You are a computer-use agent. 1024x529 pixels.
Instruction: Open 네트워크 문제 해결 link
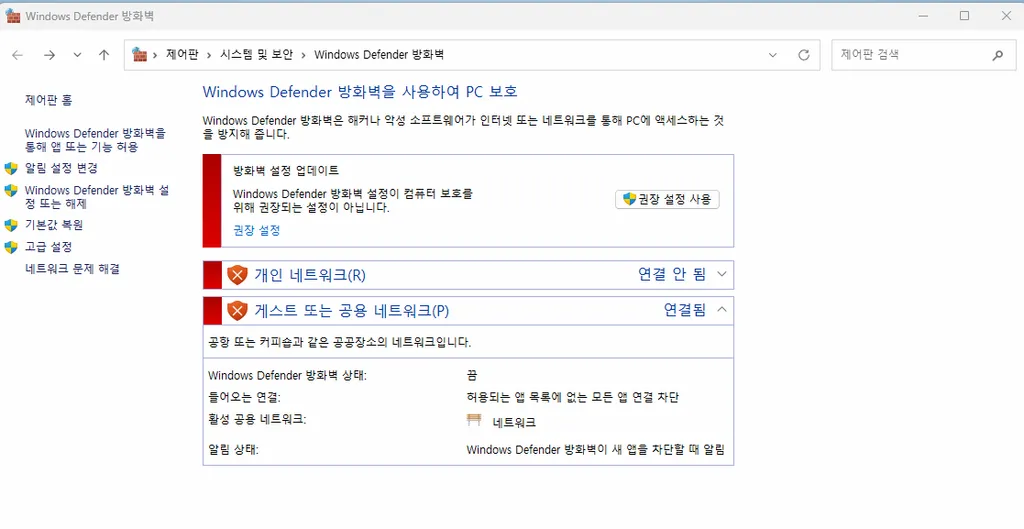point(72,268)
